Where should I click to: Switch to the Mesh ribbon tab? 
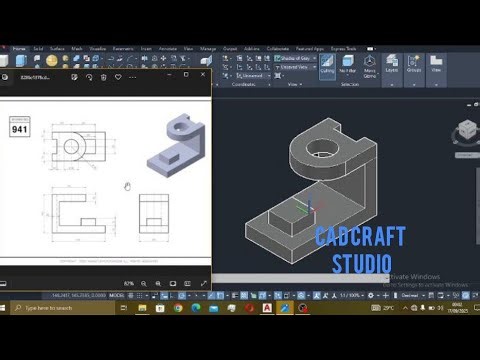pos(77,49)
